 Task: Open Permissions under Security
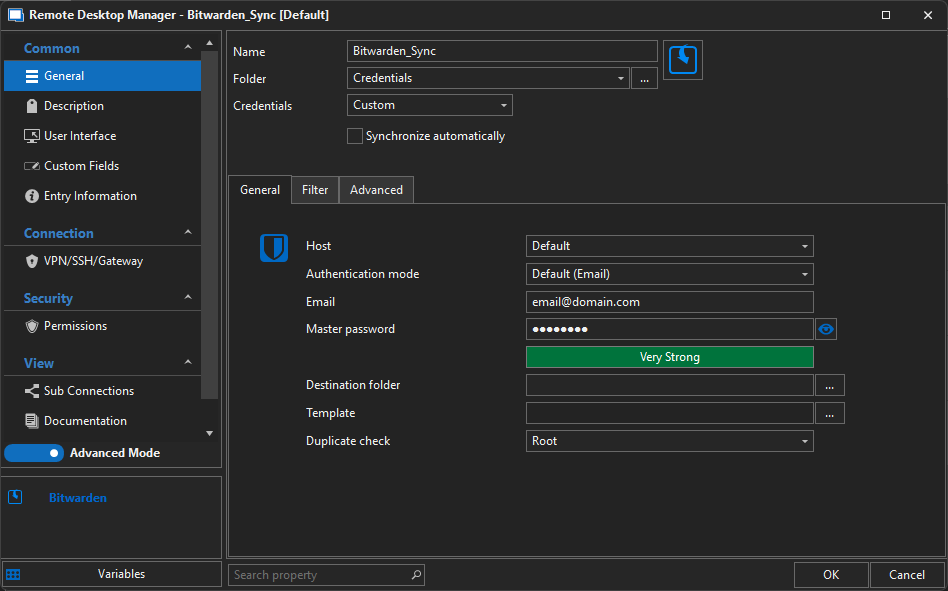tap(75, 326)
